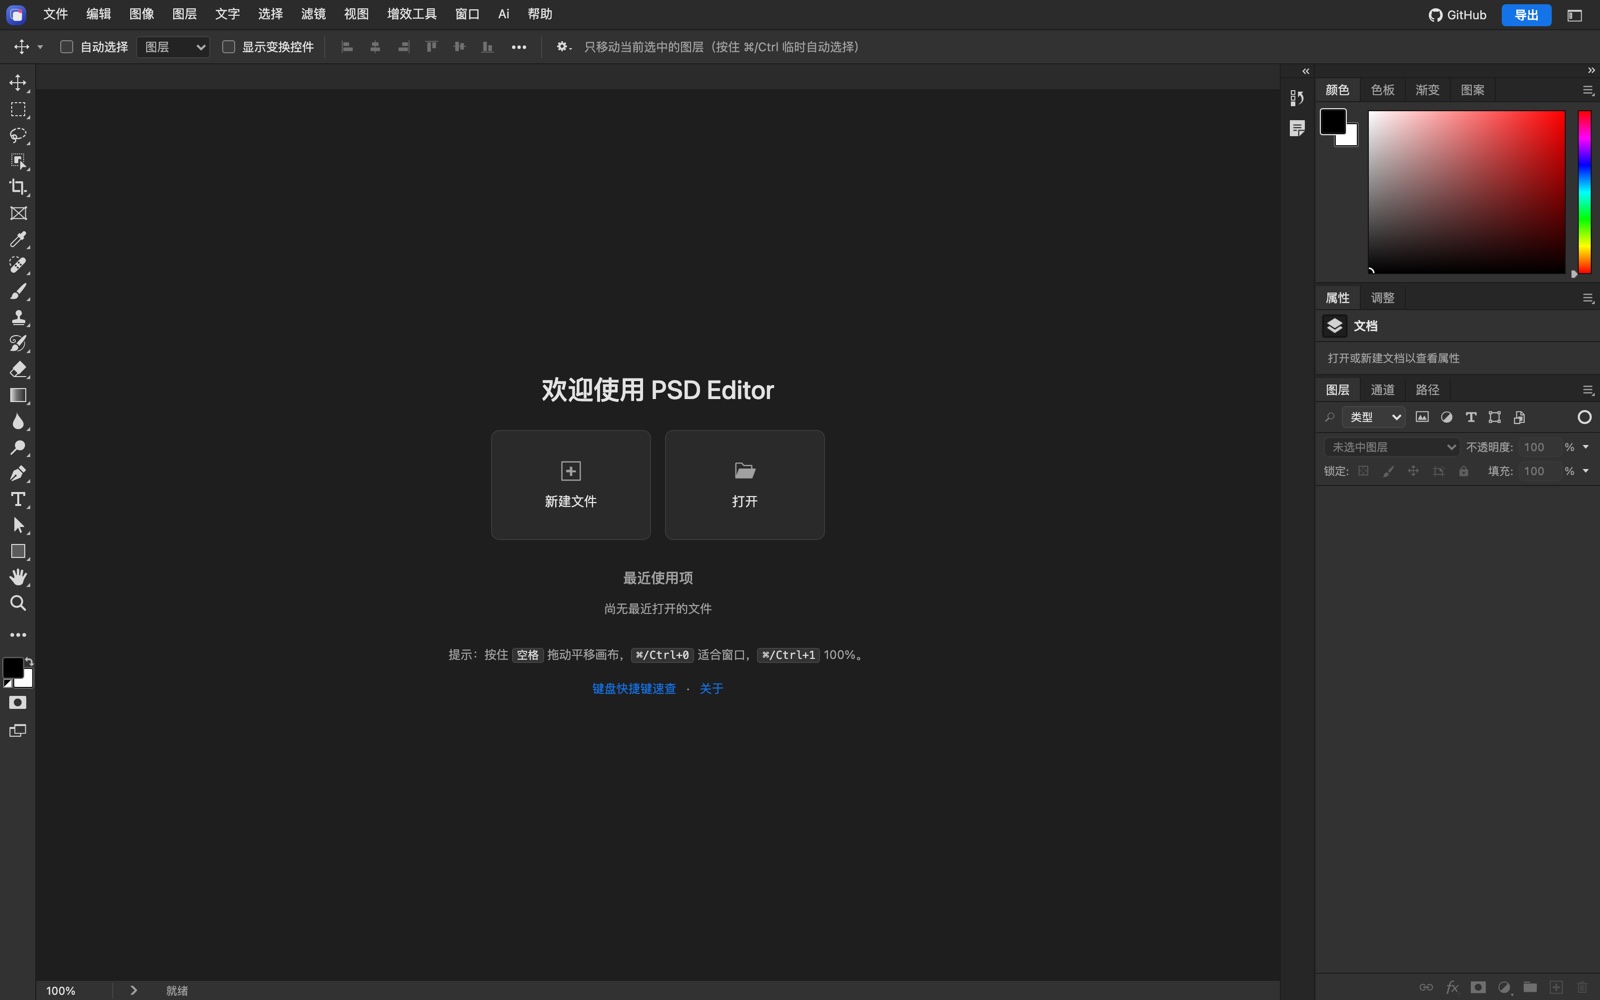1600x1000 pixels.
Task: Expand the 不透明度 percentage arrow
Action: 1586,447
